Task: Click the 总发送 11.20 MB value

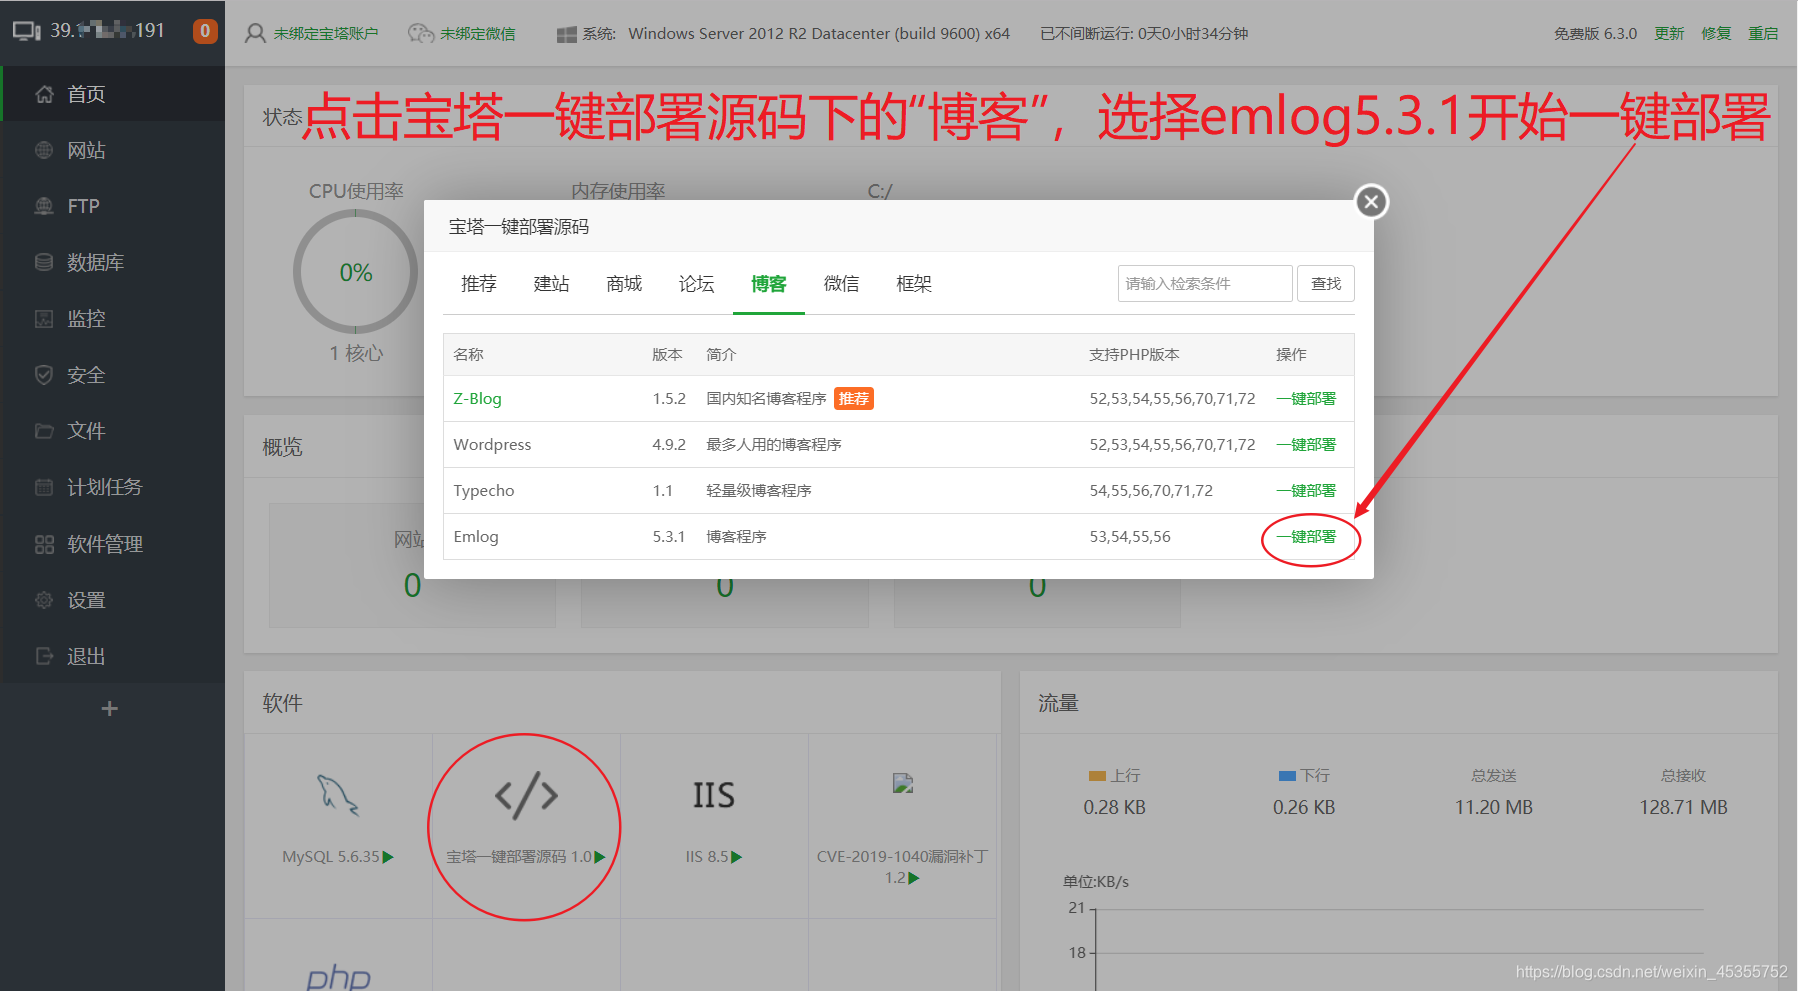Action: [1494, 807]
